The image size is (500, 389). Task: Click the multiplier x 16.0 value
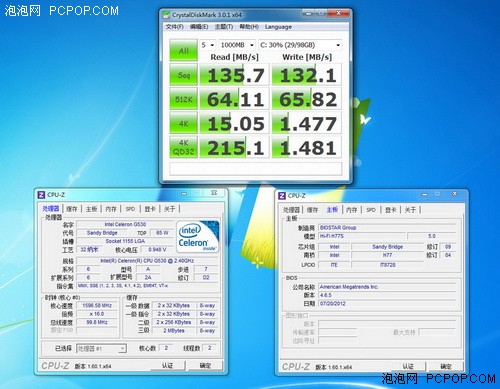click(x=97, y=314)
